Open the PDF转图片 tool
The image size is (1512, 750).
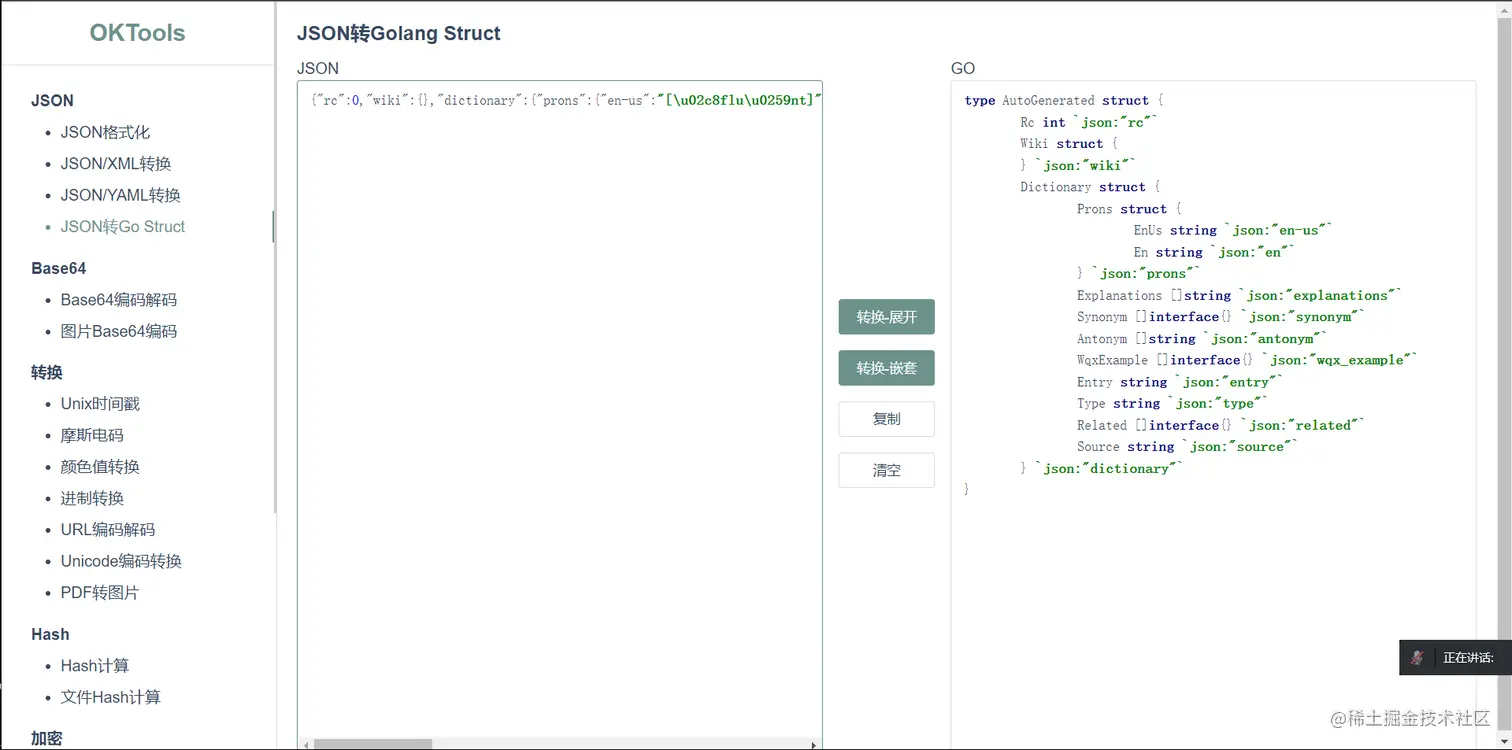click(100, 593)
